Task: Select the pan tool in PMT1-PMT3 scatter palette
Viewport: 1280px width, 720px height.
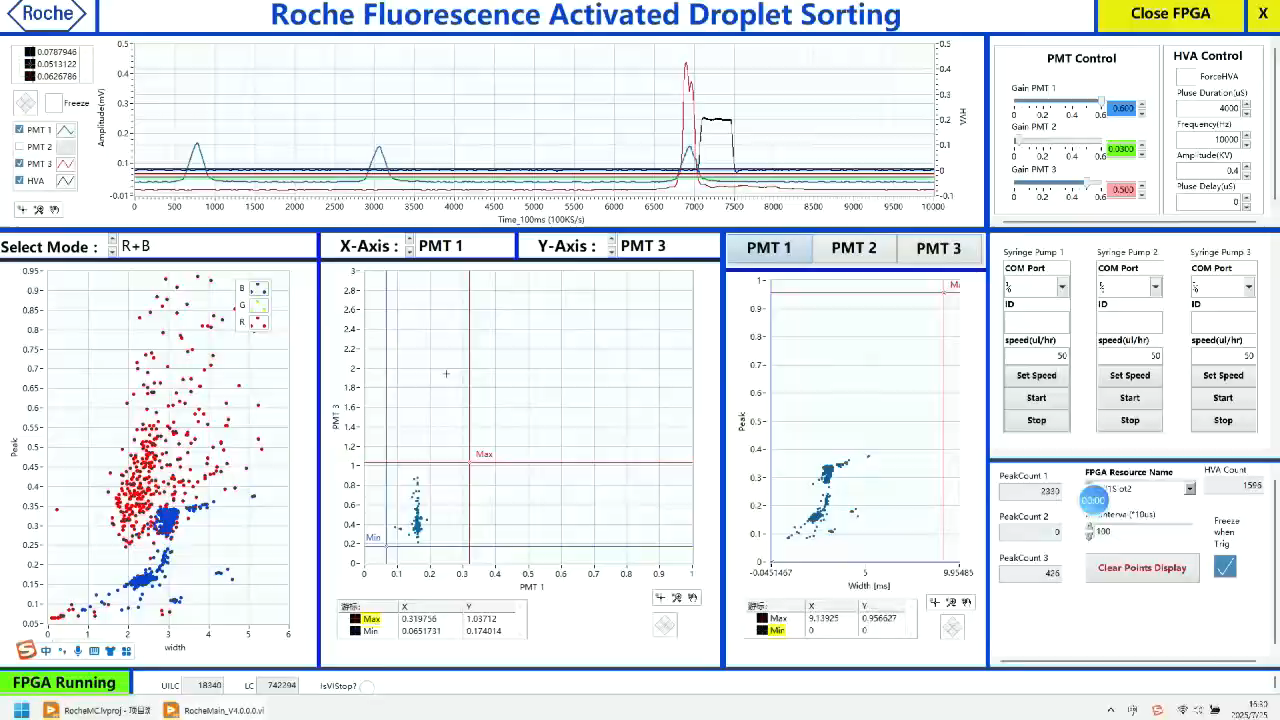Action: 694,597
